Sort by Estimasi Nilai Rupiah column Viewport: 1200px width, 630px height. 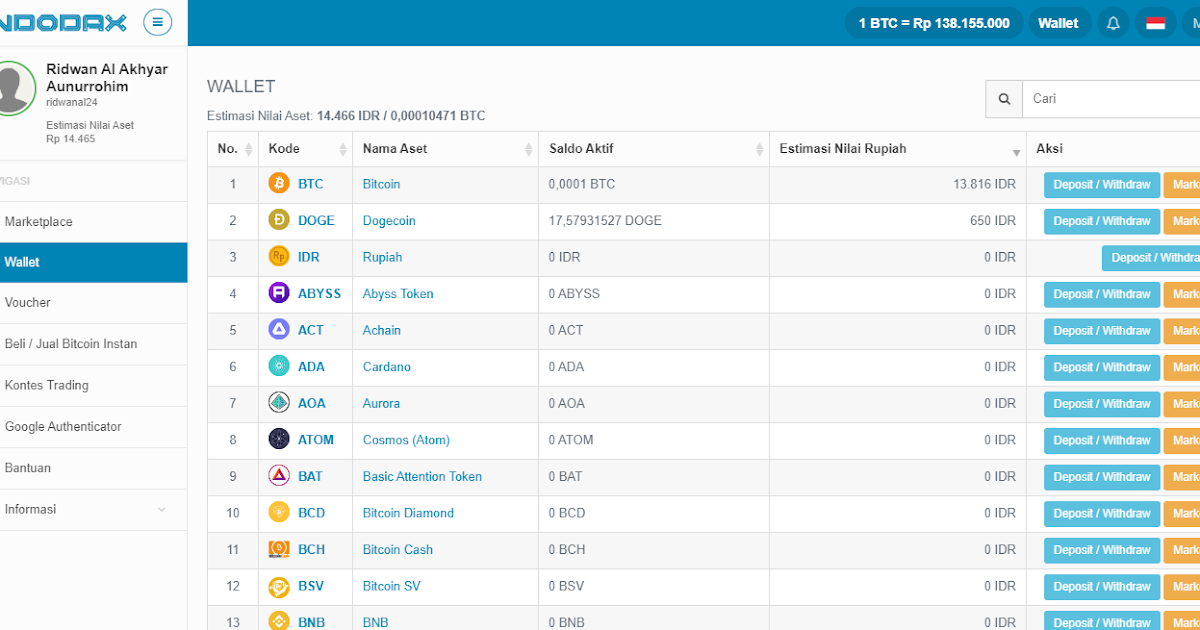898,149
